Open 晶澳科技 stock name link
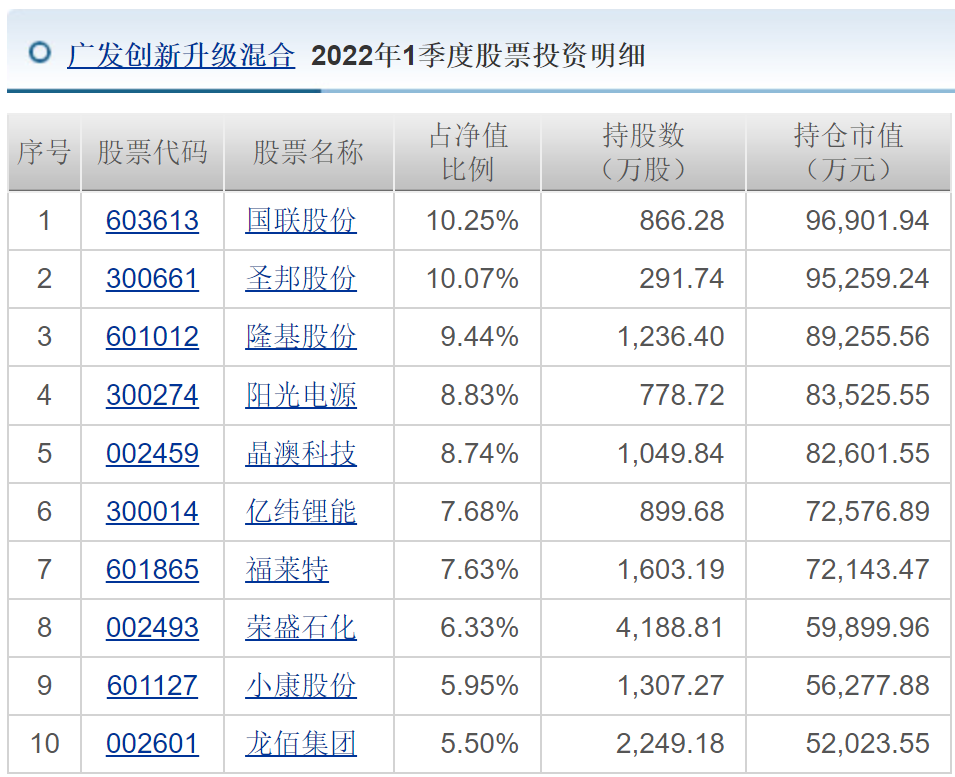955x777 pixels. [x=301, y=454]
